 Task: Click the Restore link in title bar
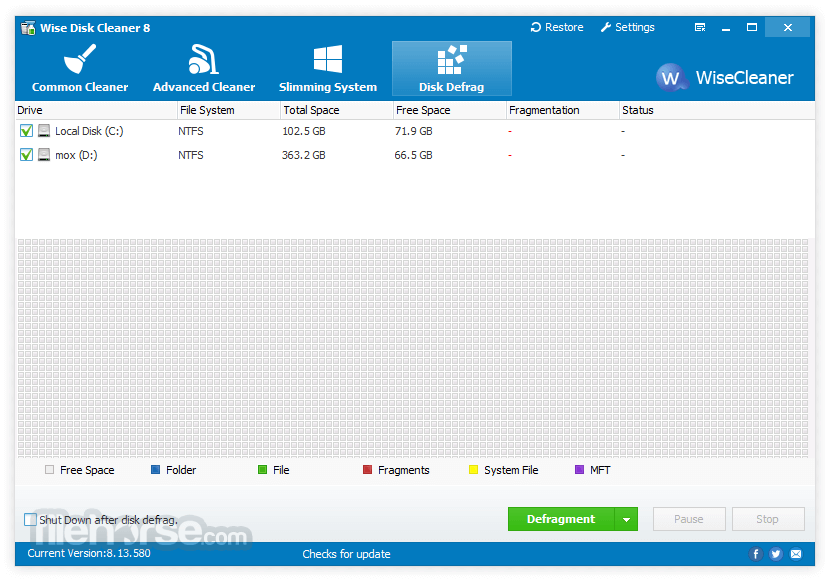[x=557, y=27]
